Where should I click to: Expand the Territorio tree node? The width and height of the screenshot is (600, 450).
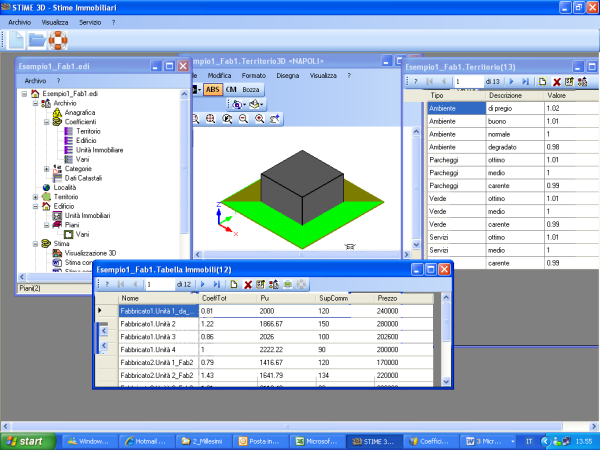click(35, 197)
